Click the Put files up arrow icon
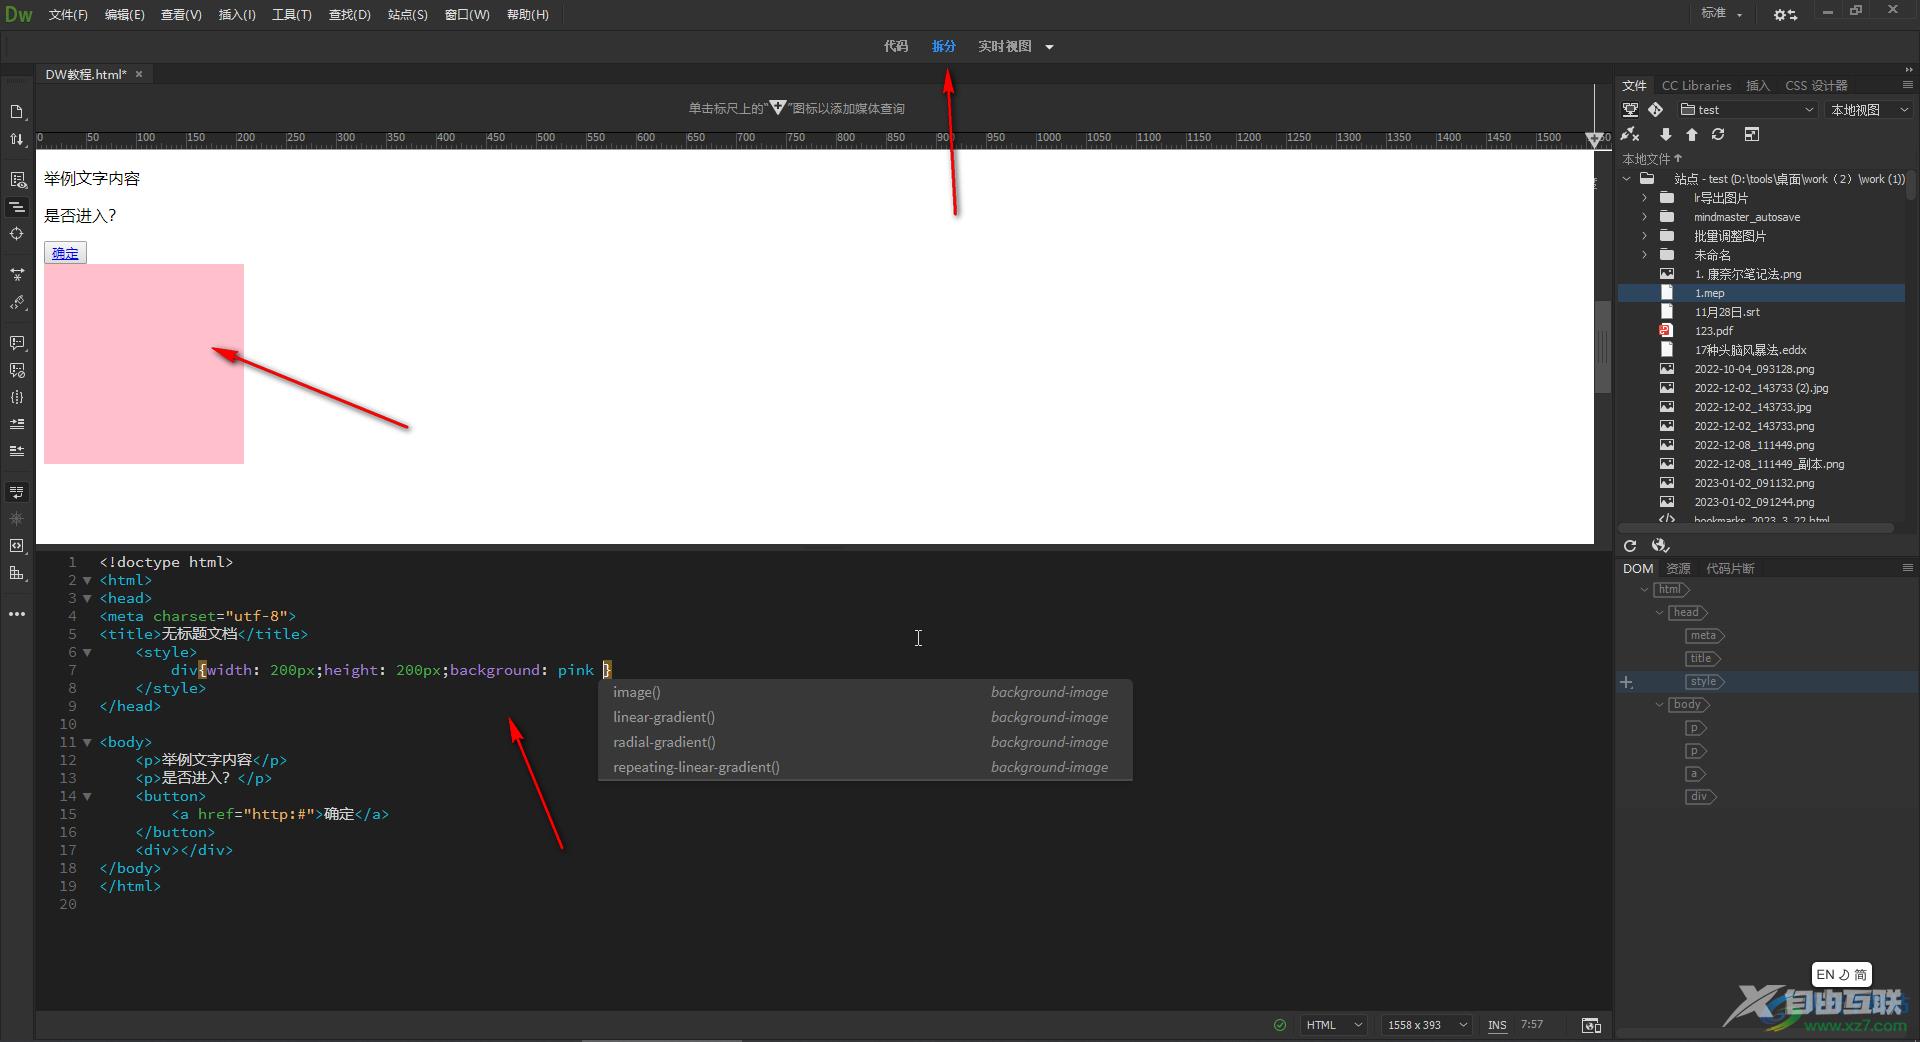 (x=1691, y=134)
